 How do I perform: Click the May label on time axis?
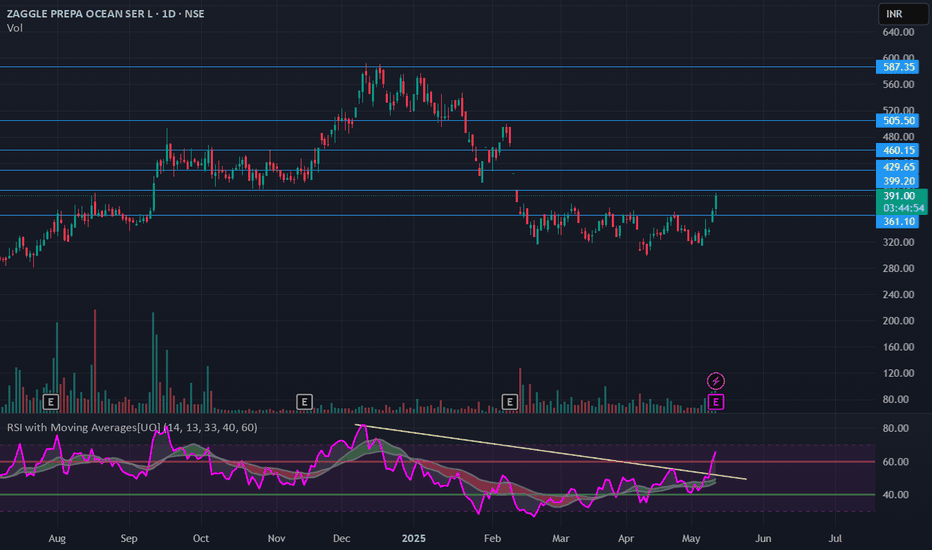tap(691, 539)
